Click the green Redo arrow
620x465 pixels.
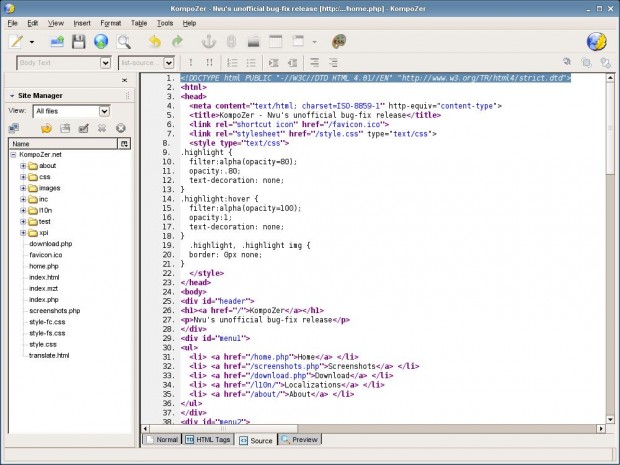[177, 41]
